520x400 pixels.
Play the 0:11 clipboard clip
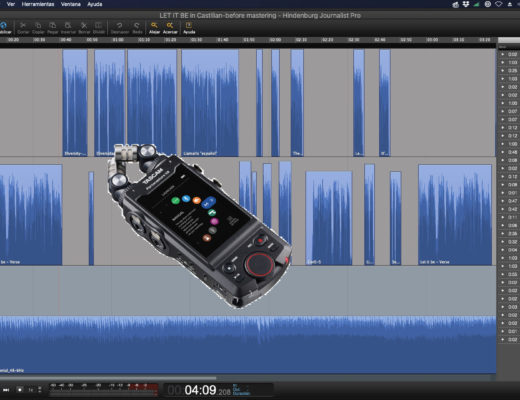503,217
